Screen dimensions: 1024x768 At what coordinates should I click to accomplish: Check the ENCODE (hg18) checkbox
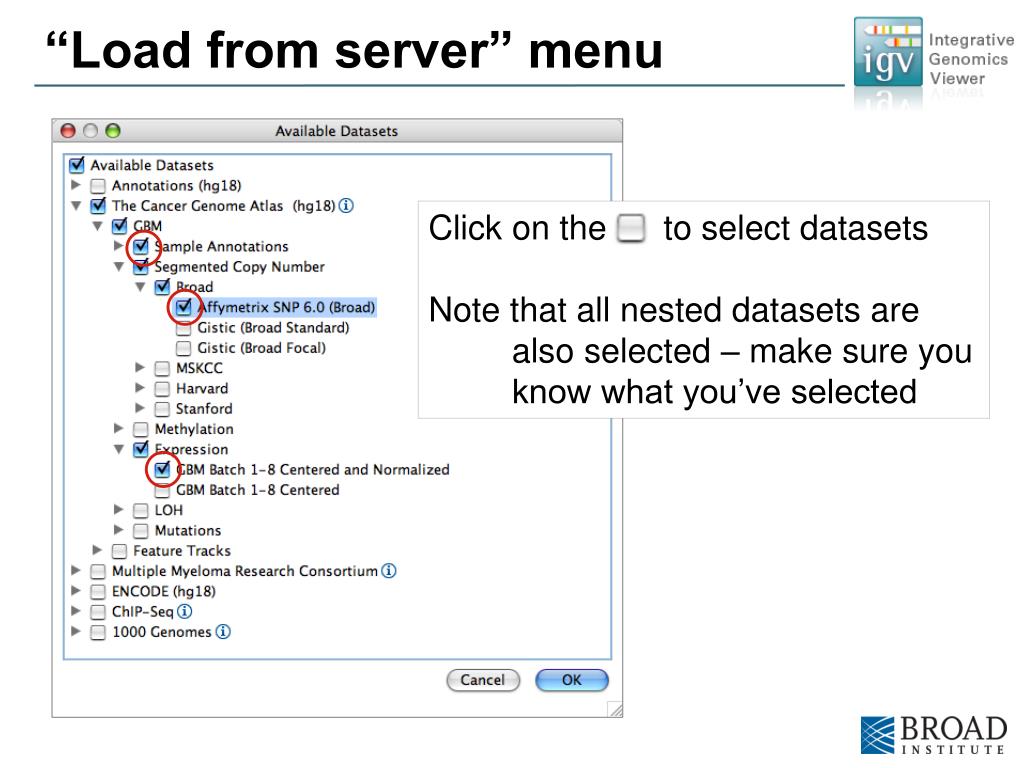98,592
